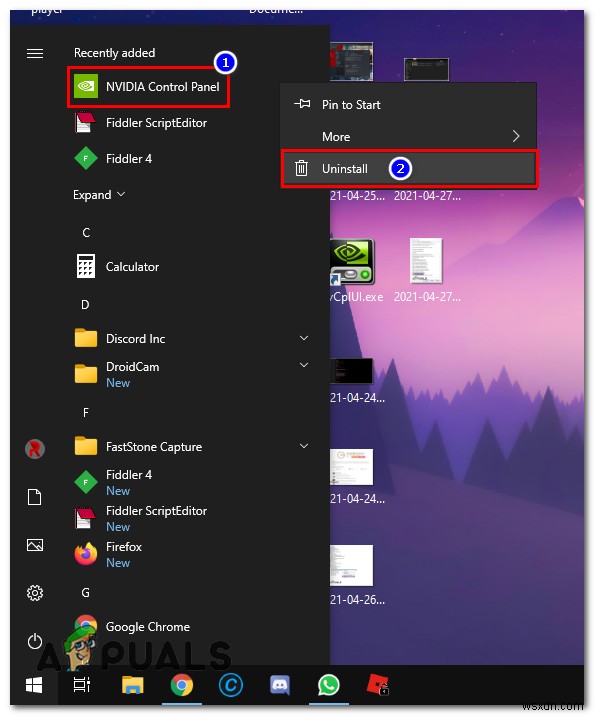The image size is (595, 716).
Task: Open Task View on the taskbar
Action: tap(82, 685)
